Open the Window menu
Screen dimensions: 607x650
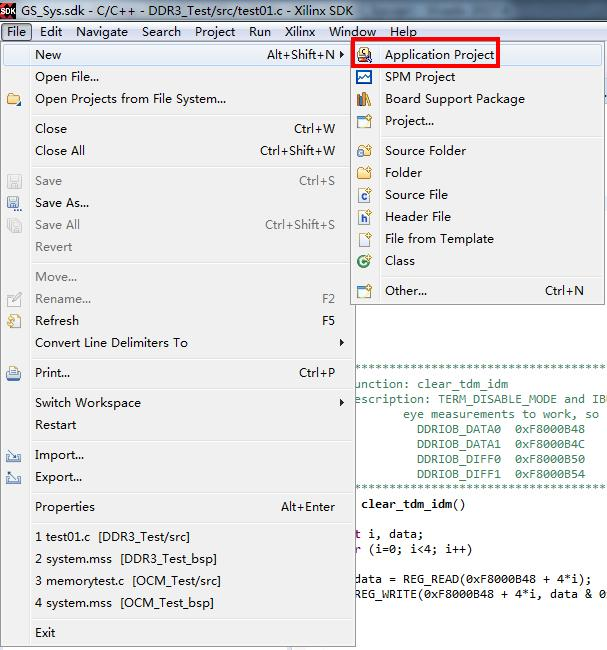pos(352,32)
